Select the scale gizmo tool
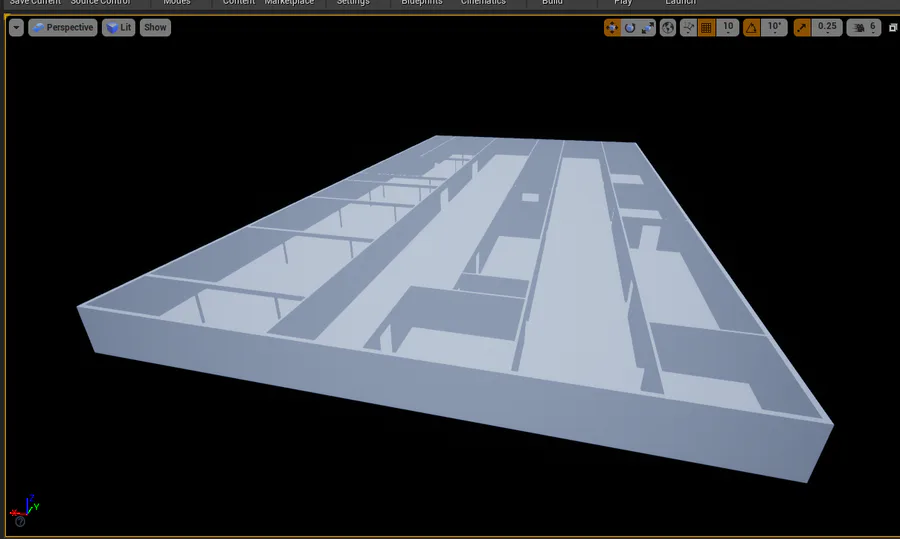900x539 pixels. (647, 28)
